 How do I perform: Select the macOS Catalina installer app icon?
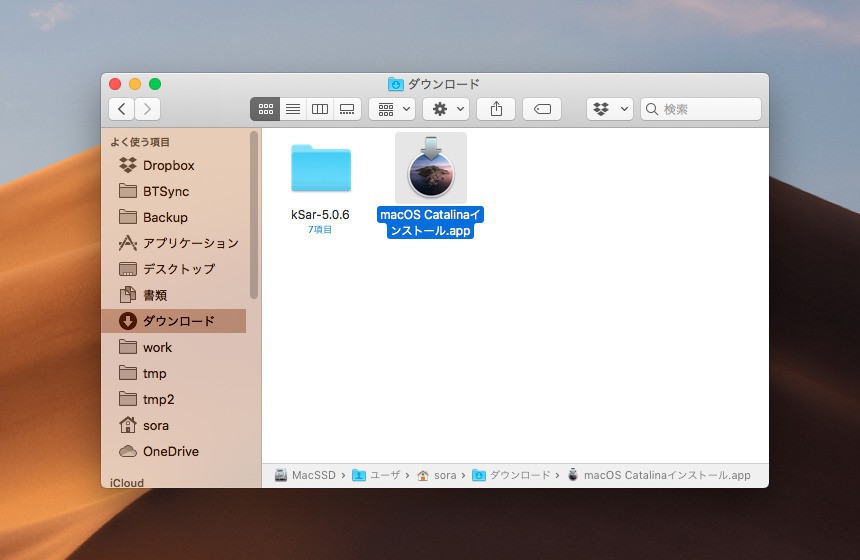(x=431, y=168)
